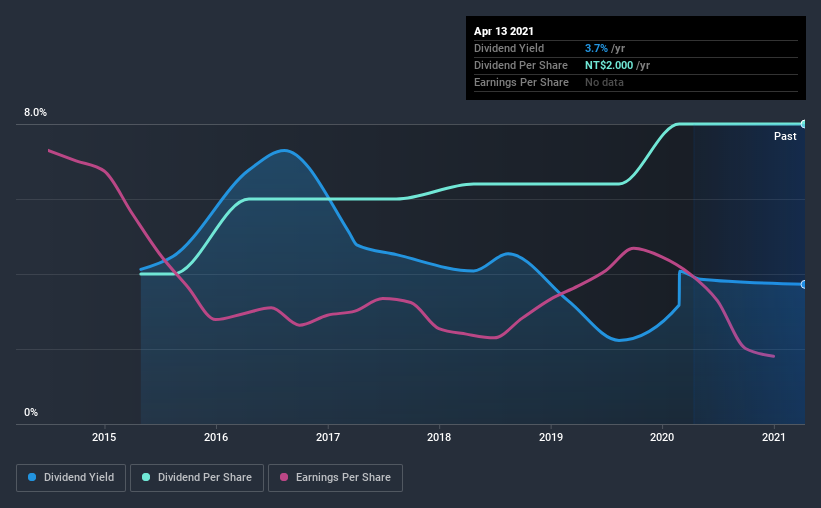This screenshot has width=821, height=508.
Task: Select the Dividend Per Share endpoint marker
Action: pos(804,124)
